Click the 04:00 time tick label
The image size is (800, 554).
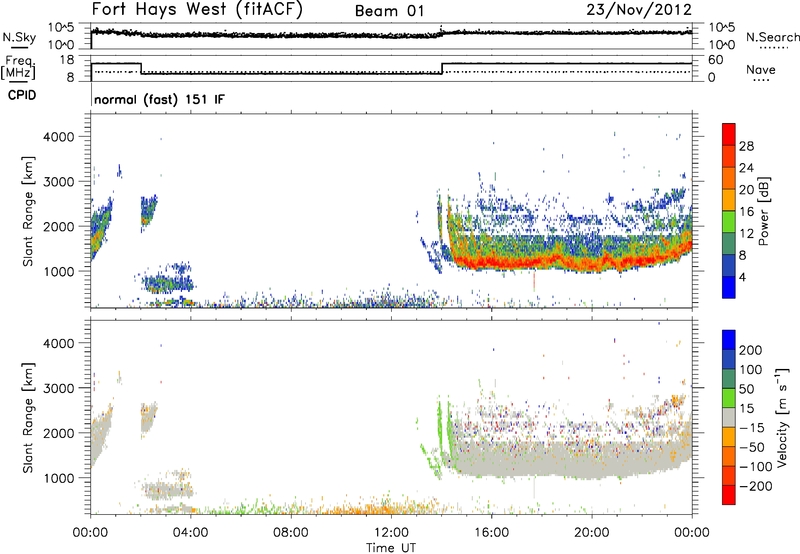pos(190,533)
